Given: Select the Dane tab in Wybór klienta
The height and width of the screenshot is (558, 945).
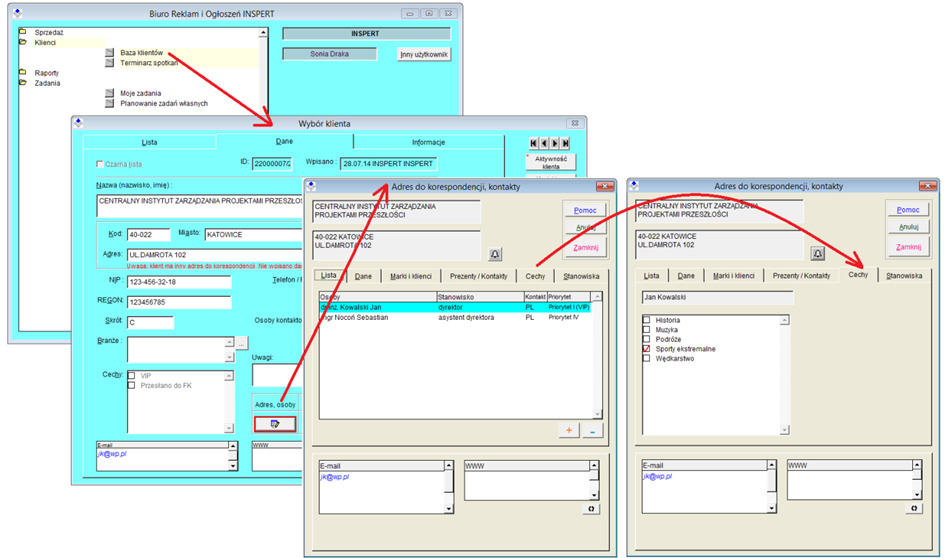Looking at the screenshot, I should click(x=284, y=141).
